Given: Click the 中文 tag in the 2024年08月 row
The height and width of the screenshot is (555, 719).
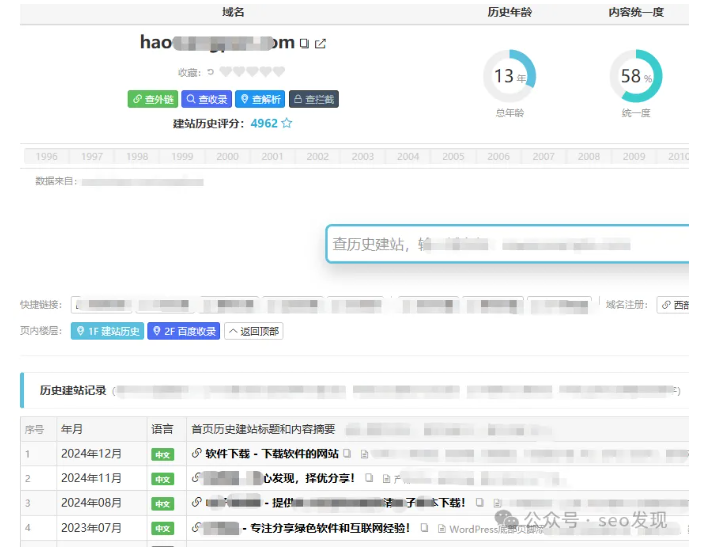Looking at the screenshot, I should tap(163, 504).
